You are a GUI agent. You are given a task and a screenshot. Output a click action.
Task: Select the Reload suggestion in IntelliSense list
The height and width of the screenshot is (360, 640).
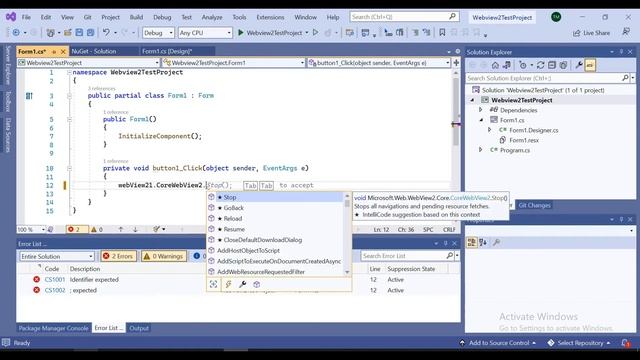pyautogui.click(x=276, y=218)
